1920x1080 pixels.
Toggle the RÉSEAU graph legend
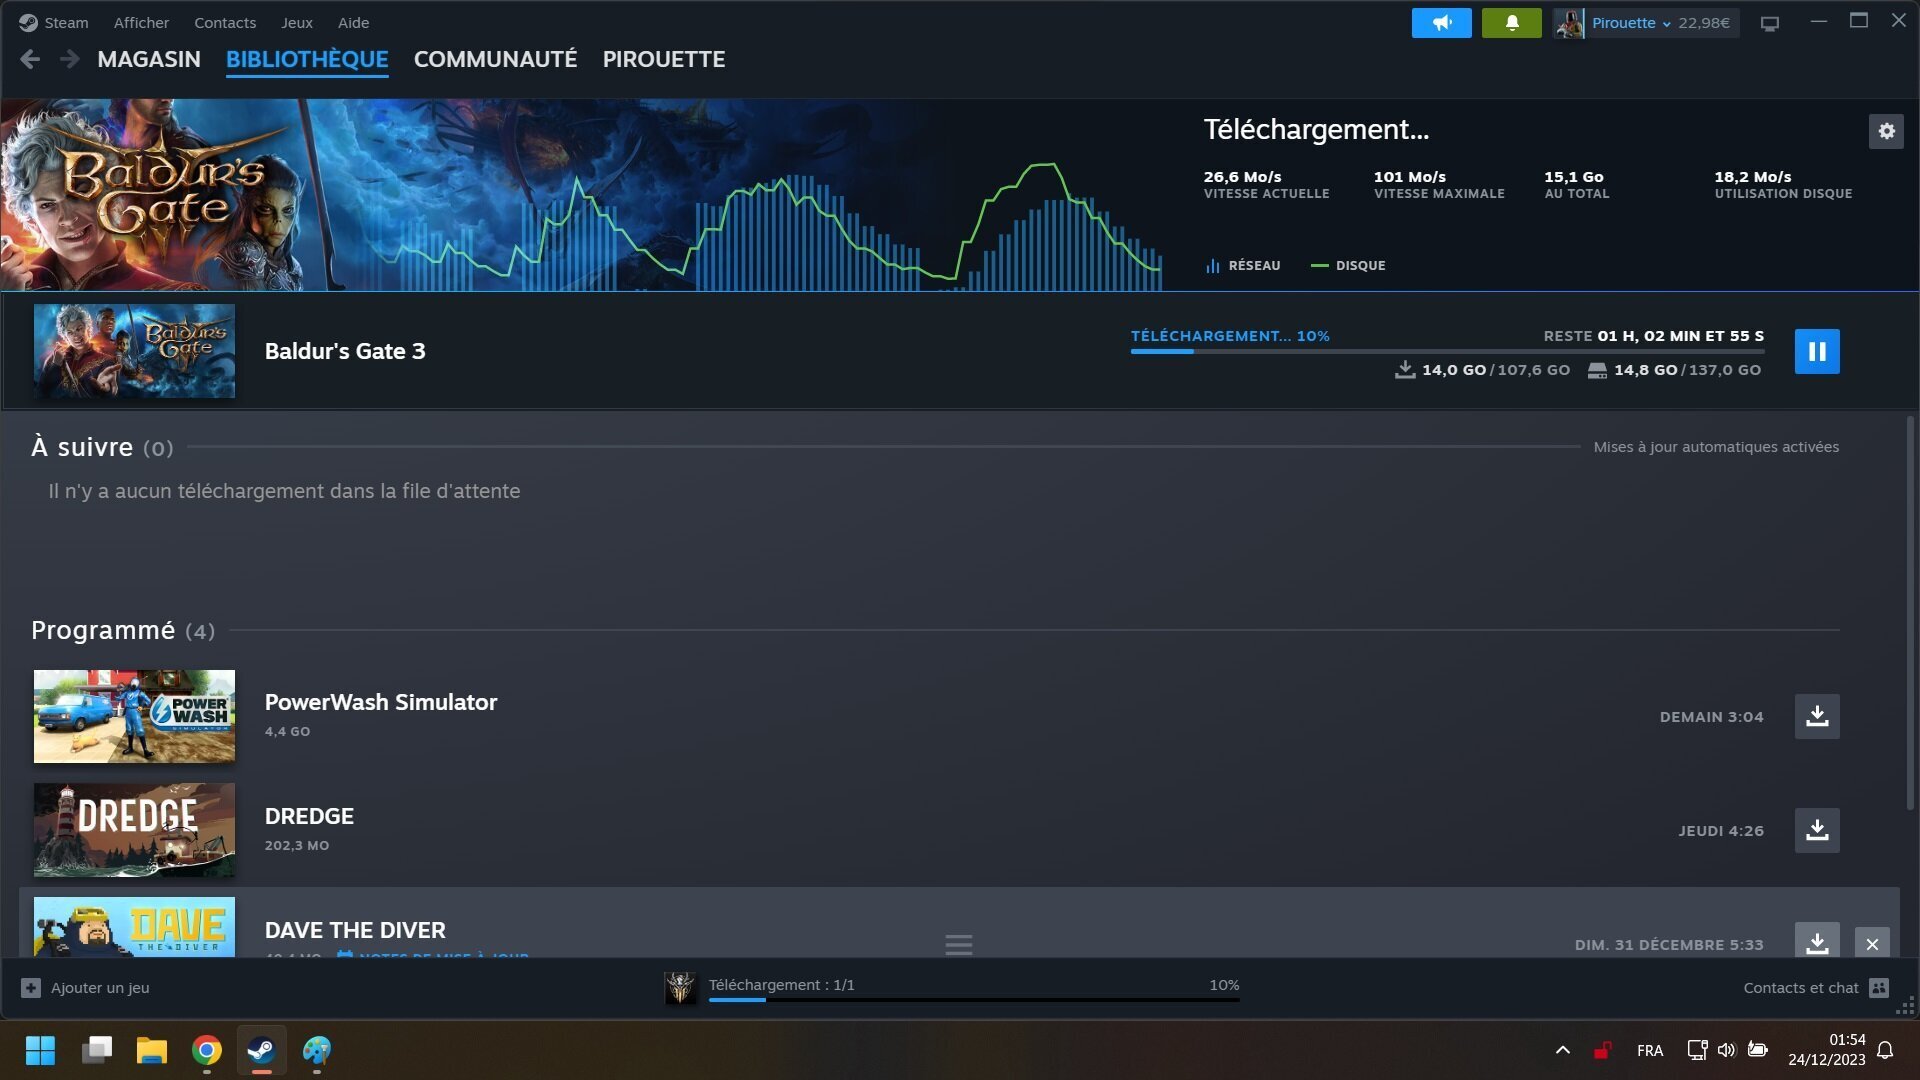1243,265
